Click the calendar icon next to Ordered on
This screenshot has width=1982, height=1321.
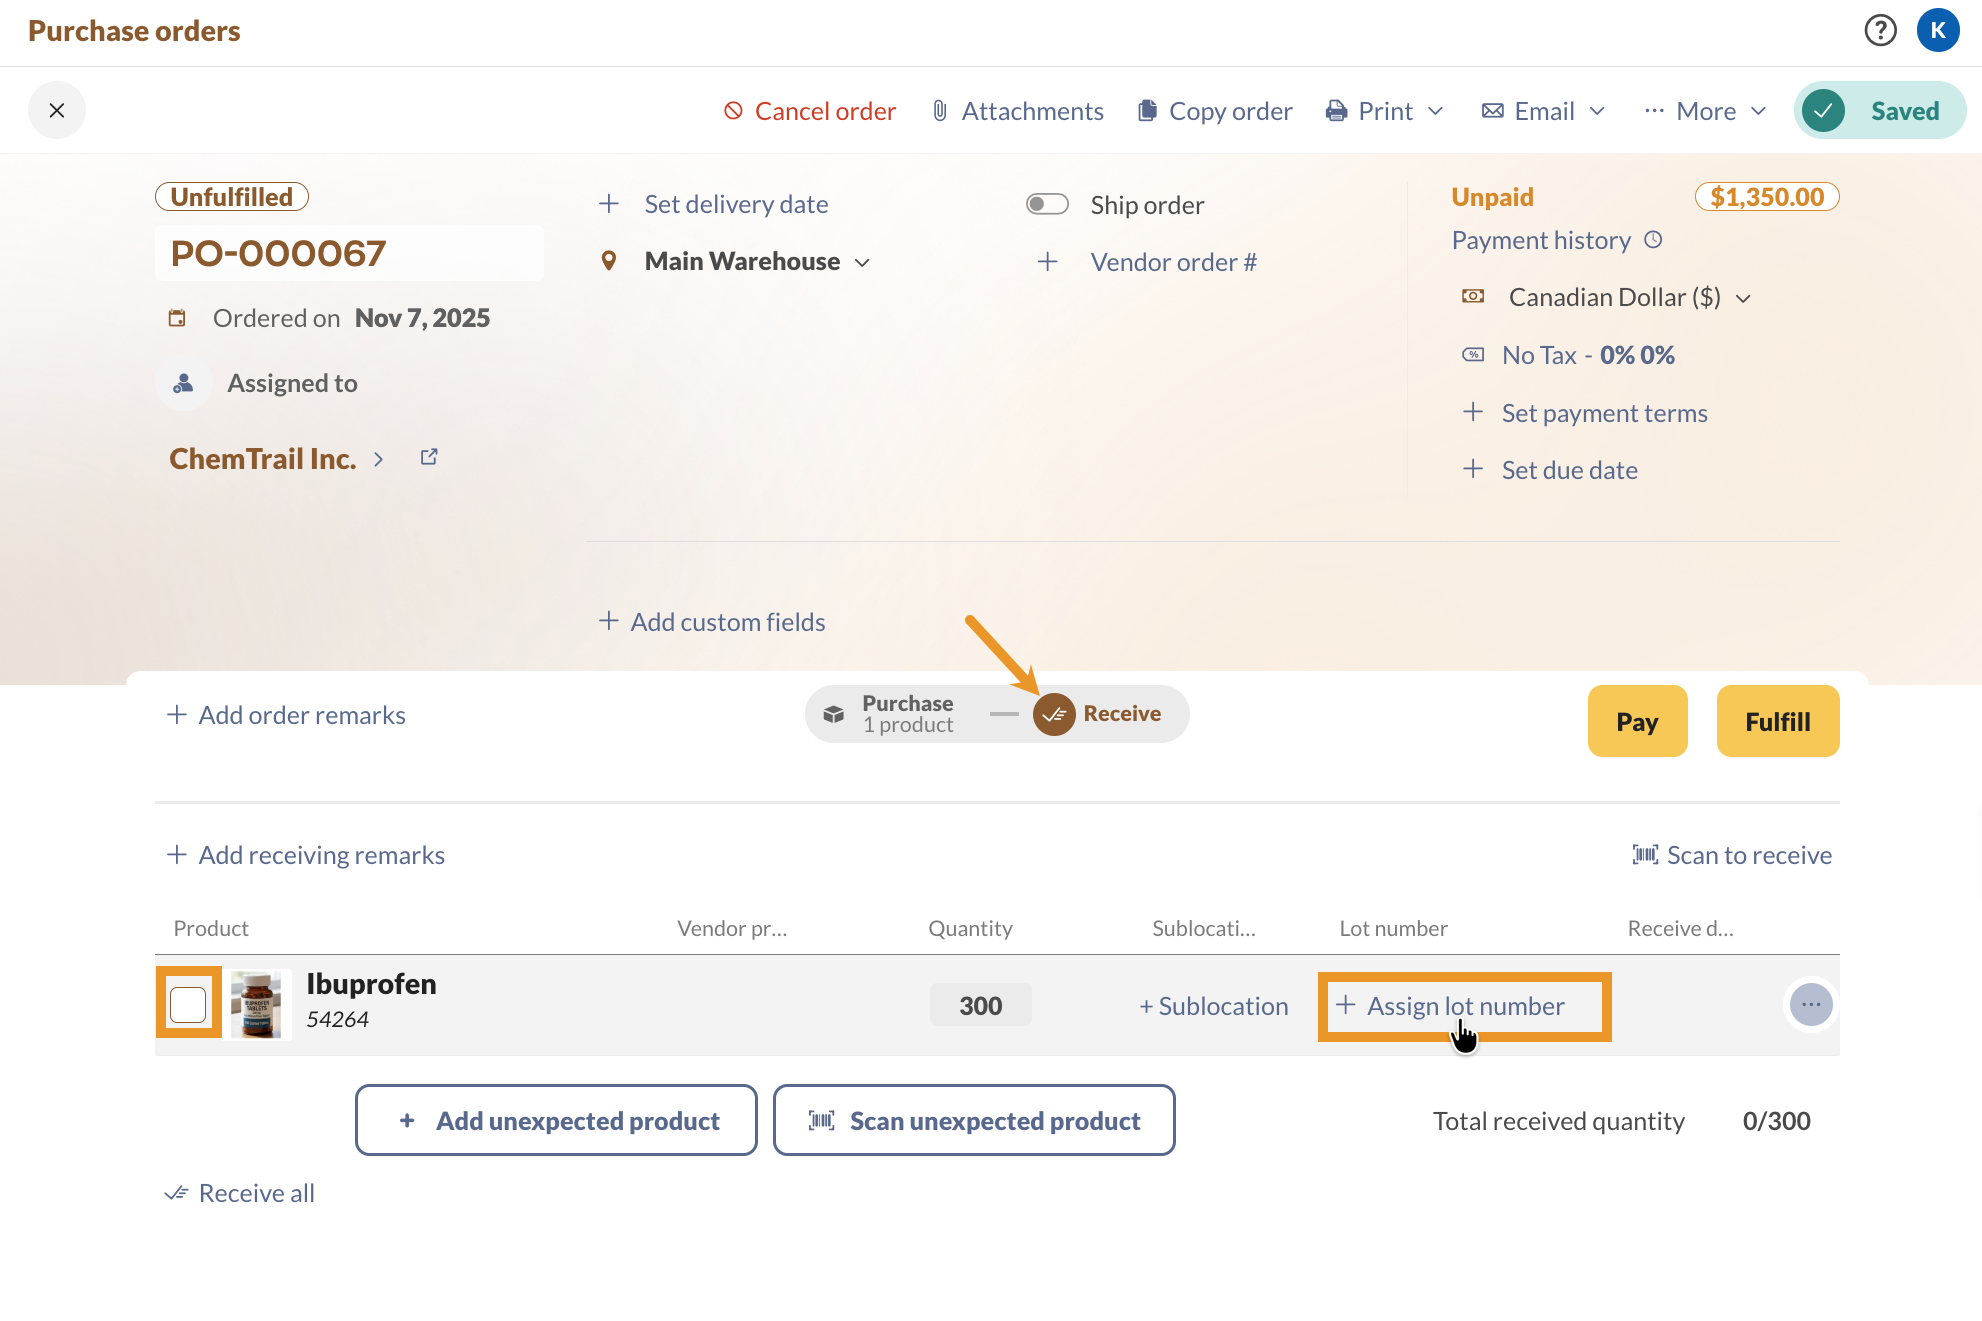click(177, 318)
